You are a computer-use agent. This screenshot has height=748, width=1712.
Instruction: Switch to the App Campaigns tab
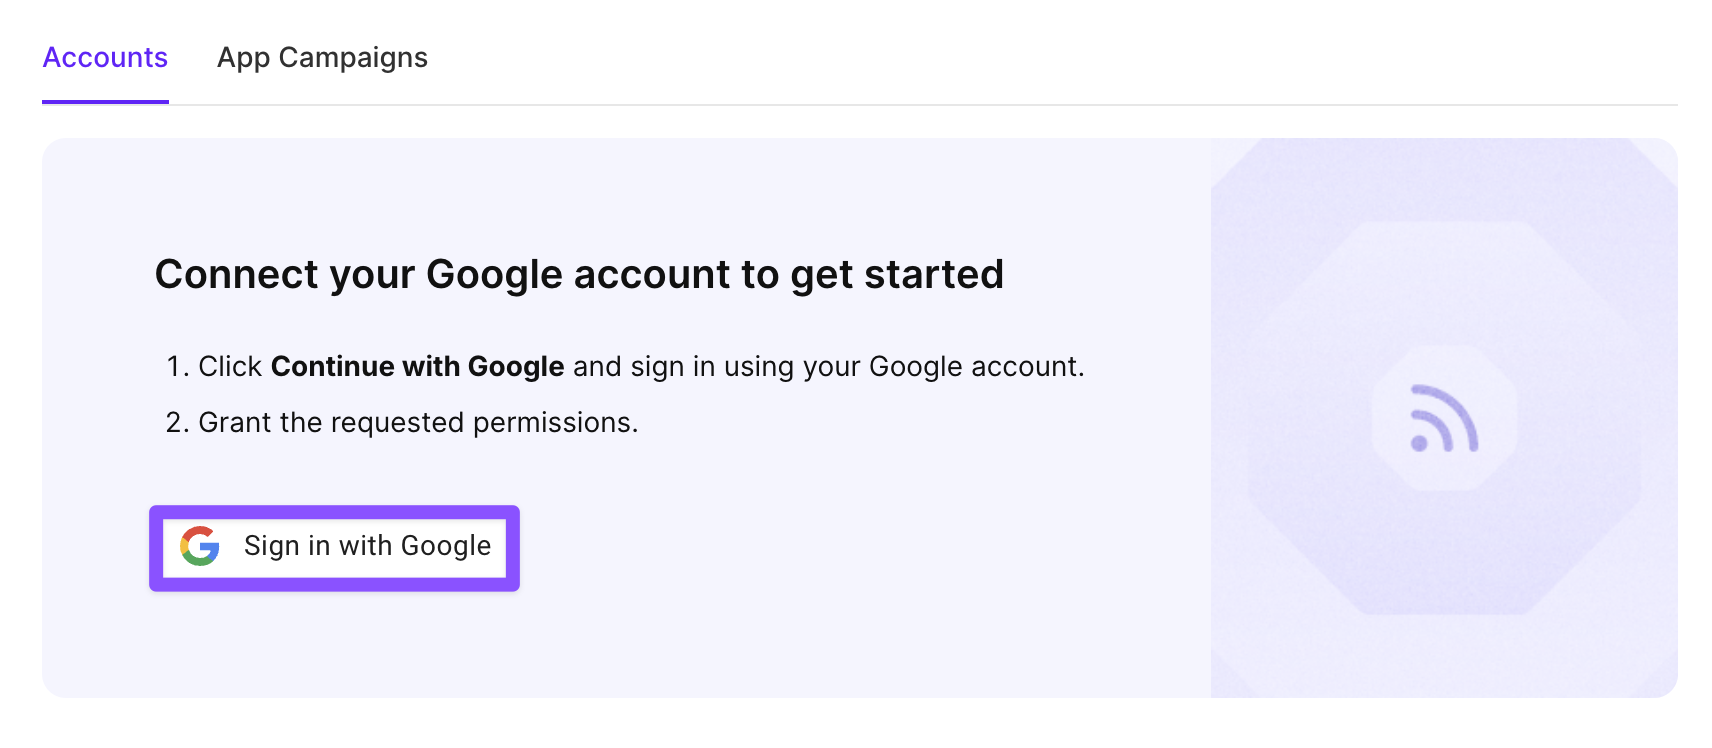pos(322,57)
